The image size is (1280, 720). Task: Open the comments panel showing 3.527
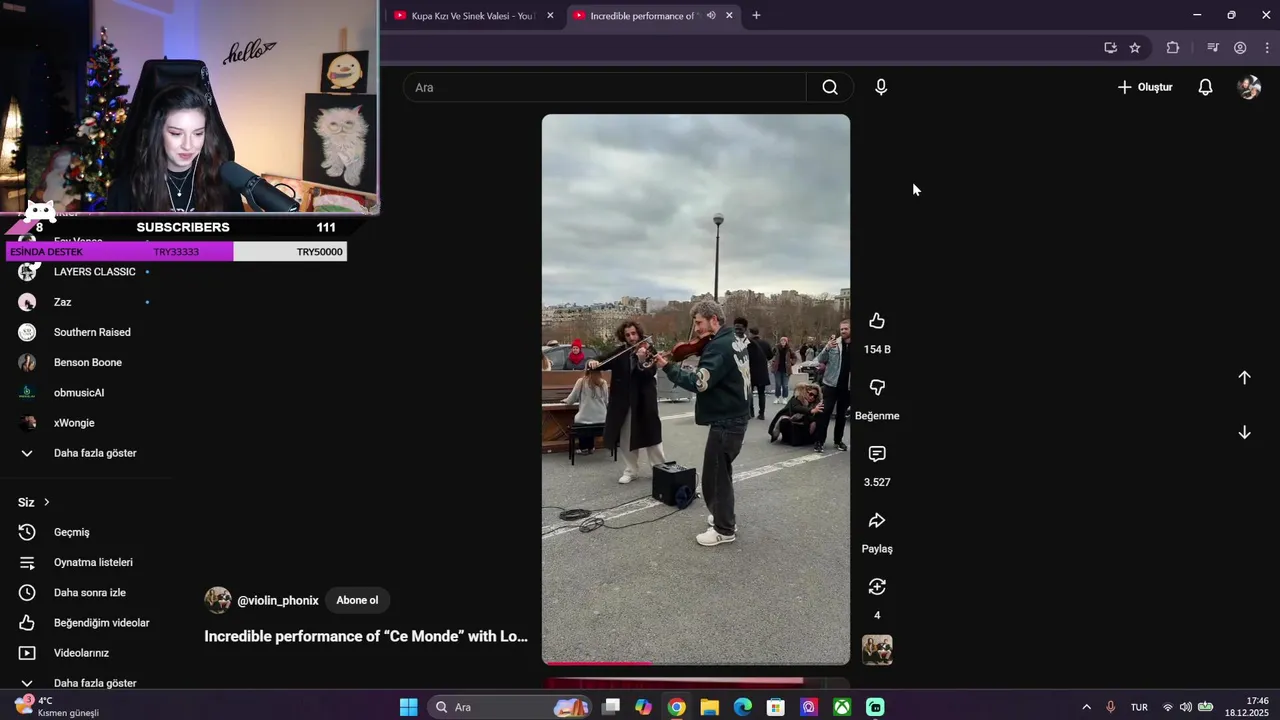[877, 454]
